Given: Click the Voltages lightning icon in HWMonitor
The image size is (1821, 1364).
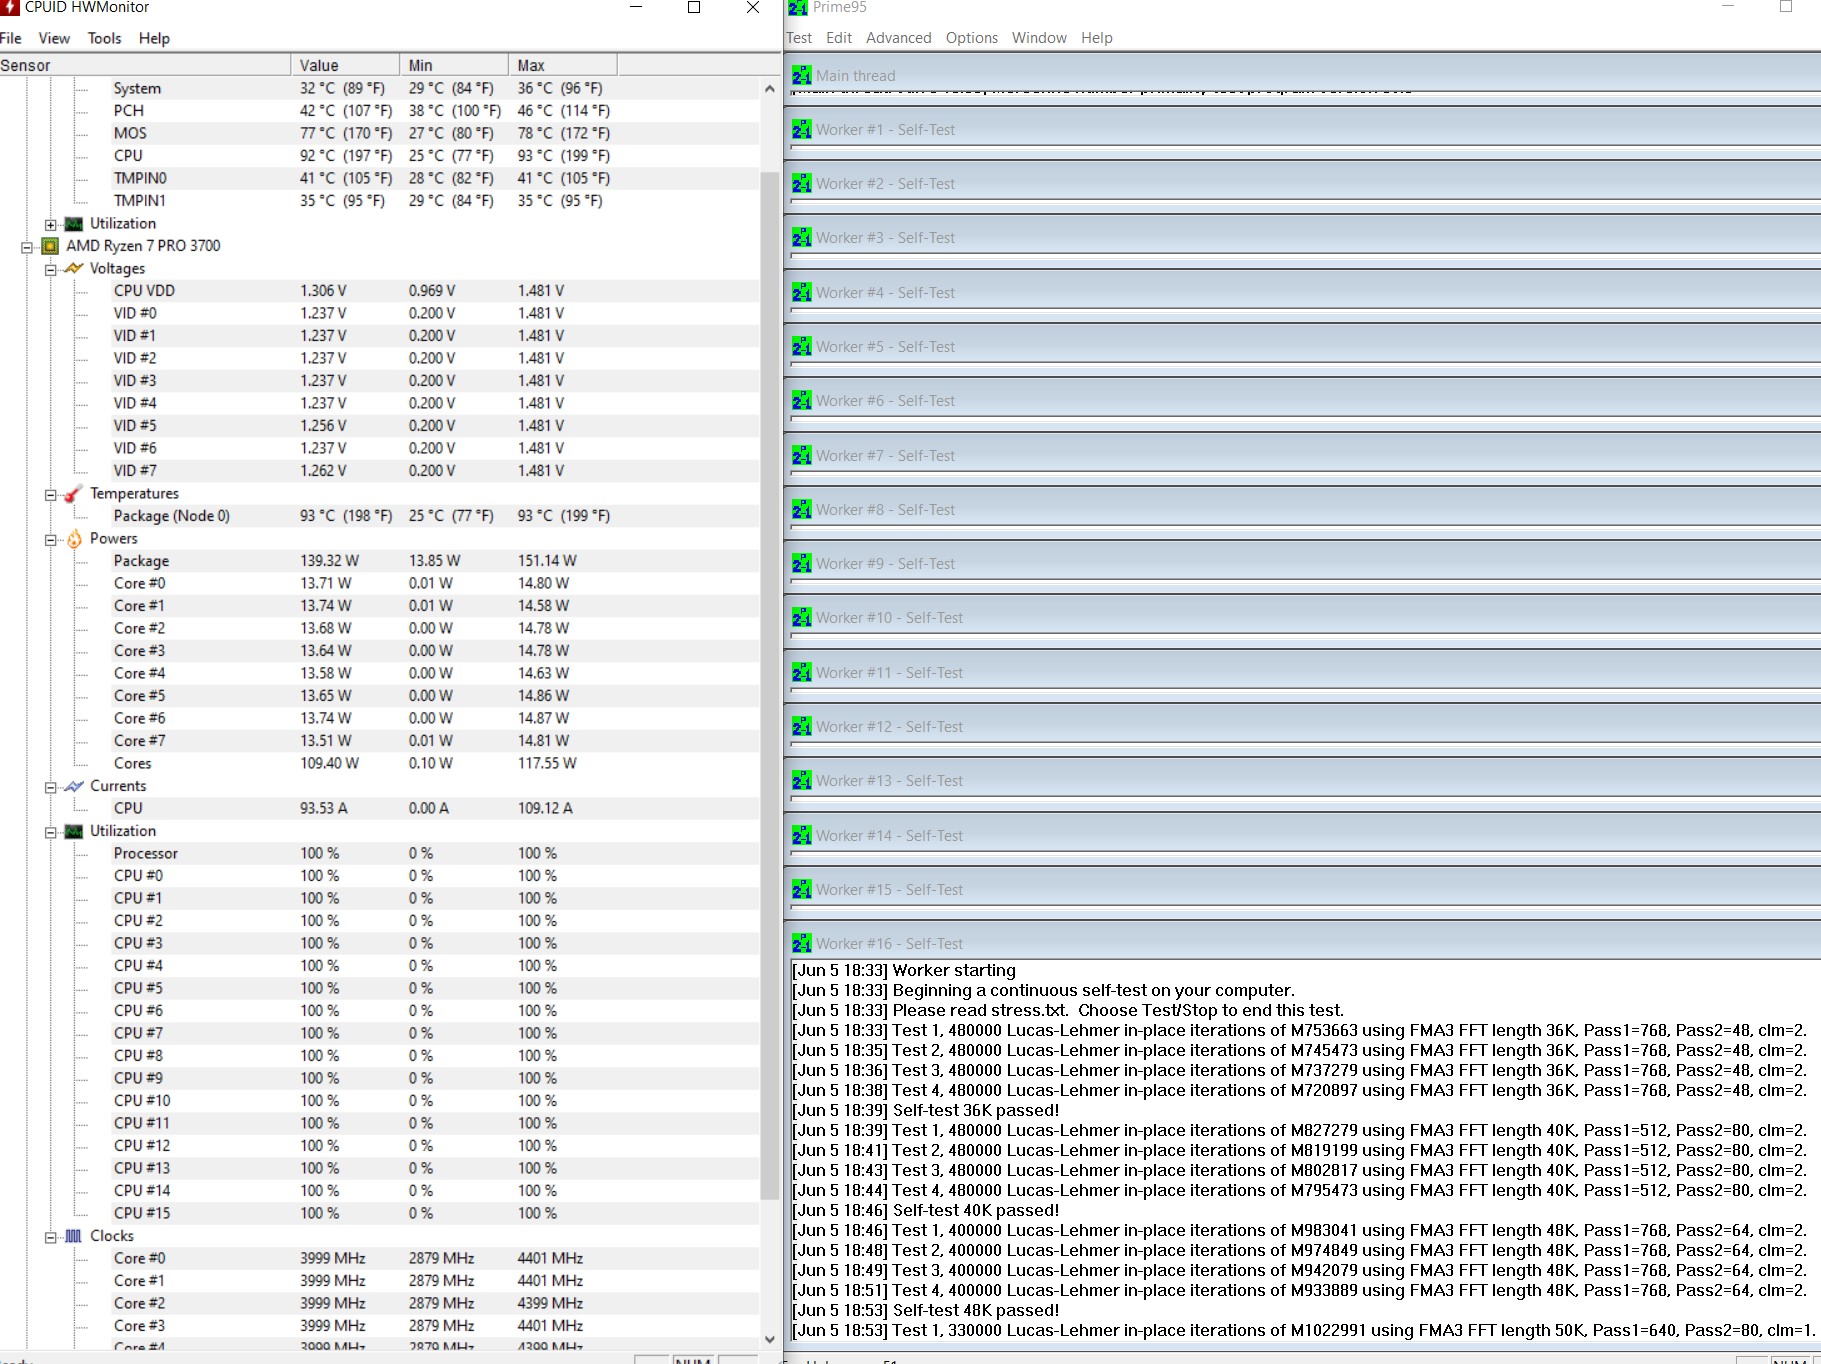Looking at the screenshot, I should (x=74, y=268).
